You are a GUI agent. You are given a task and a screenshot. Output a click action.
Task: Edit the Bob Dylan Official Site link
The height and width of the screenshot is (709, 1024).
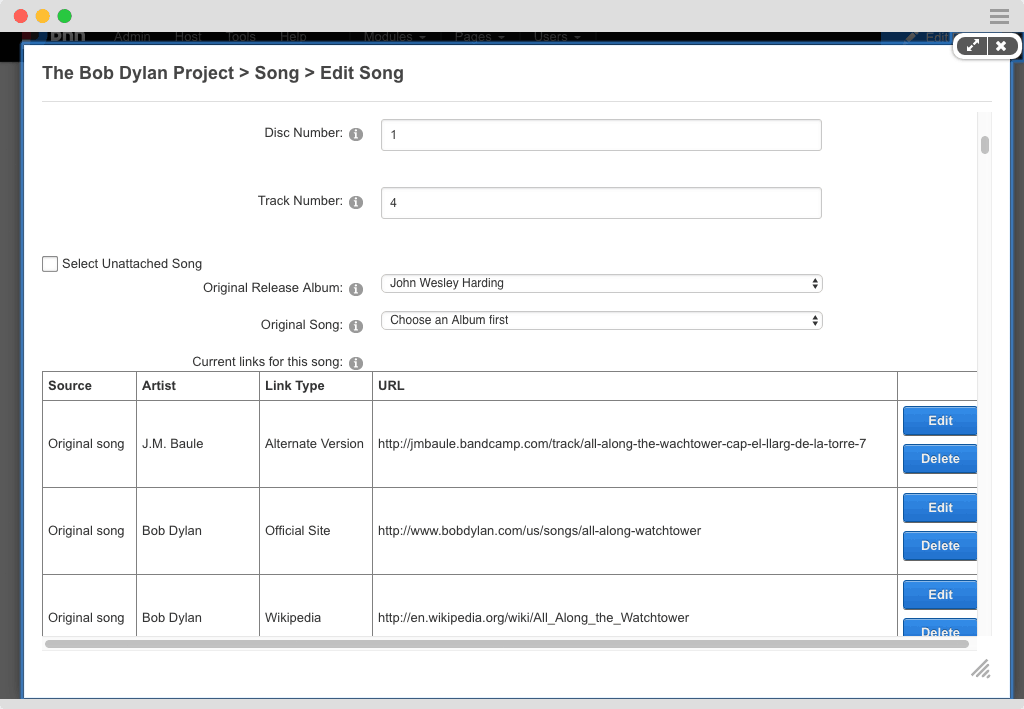940,508
